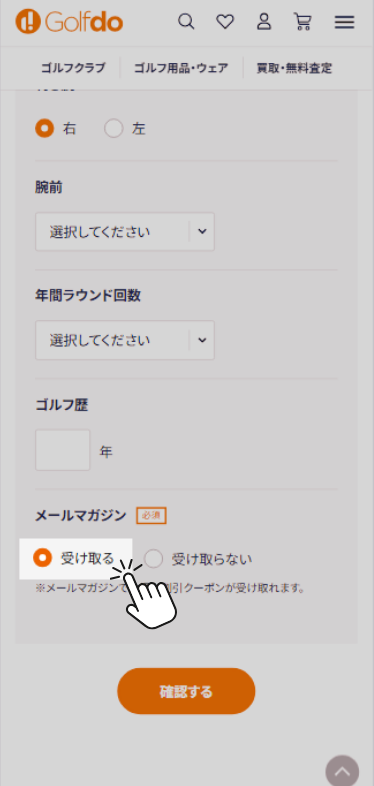374x786 pixels.
Task: Open the hamburger menu icon
Action: click(x=344, y=22)
